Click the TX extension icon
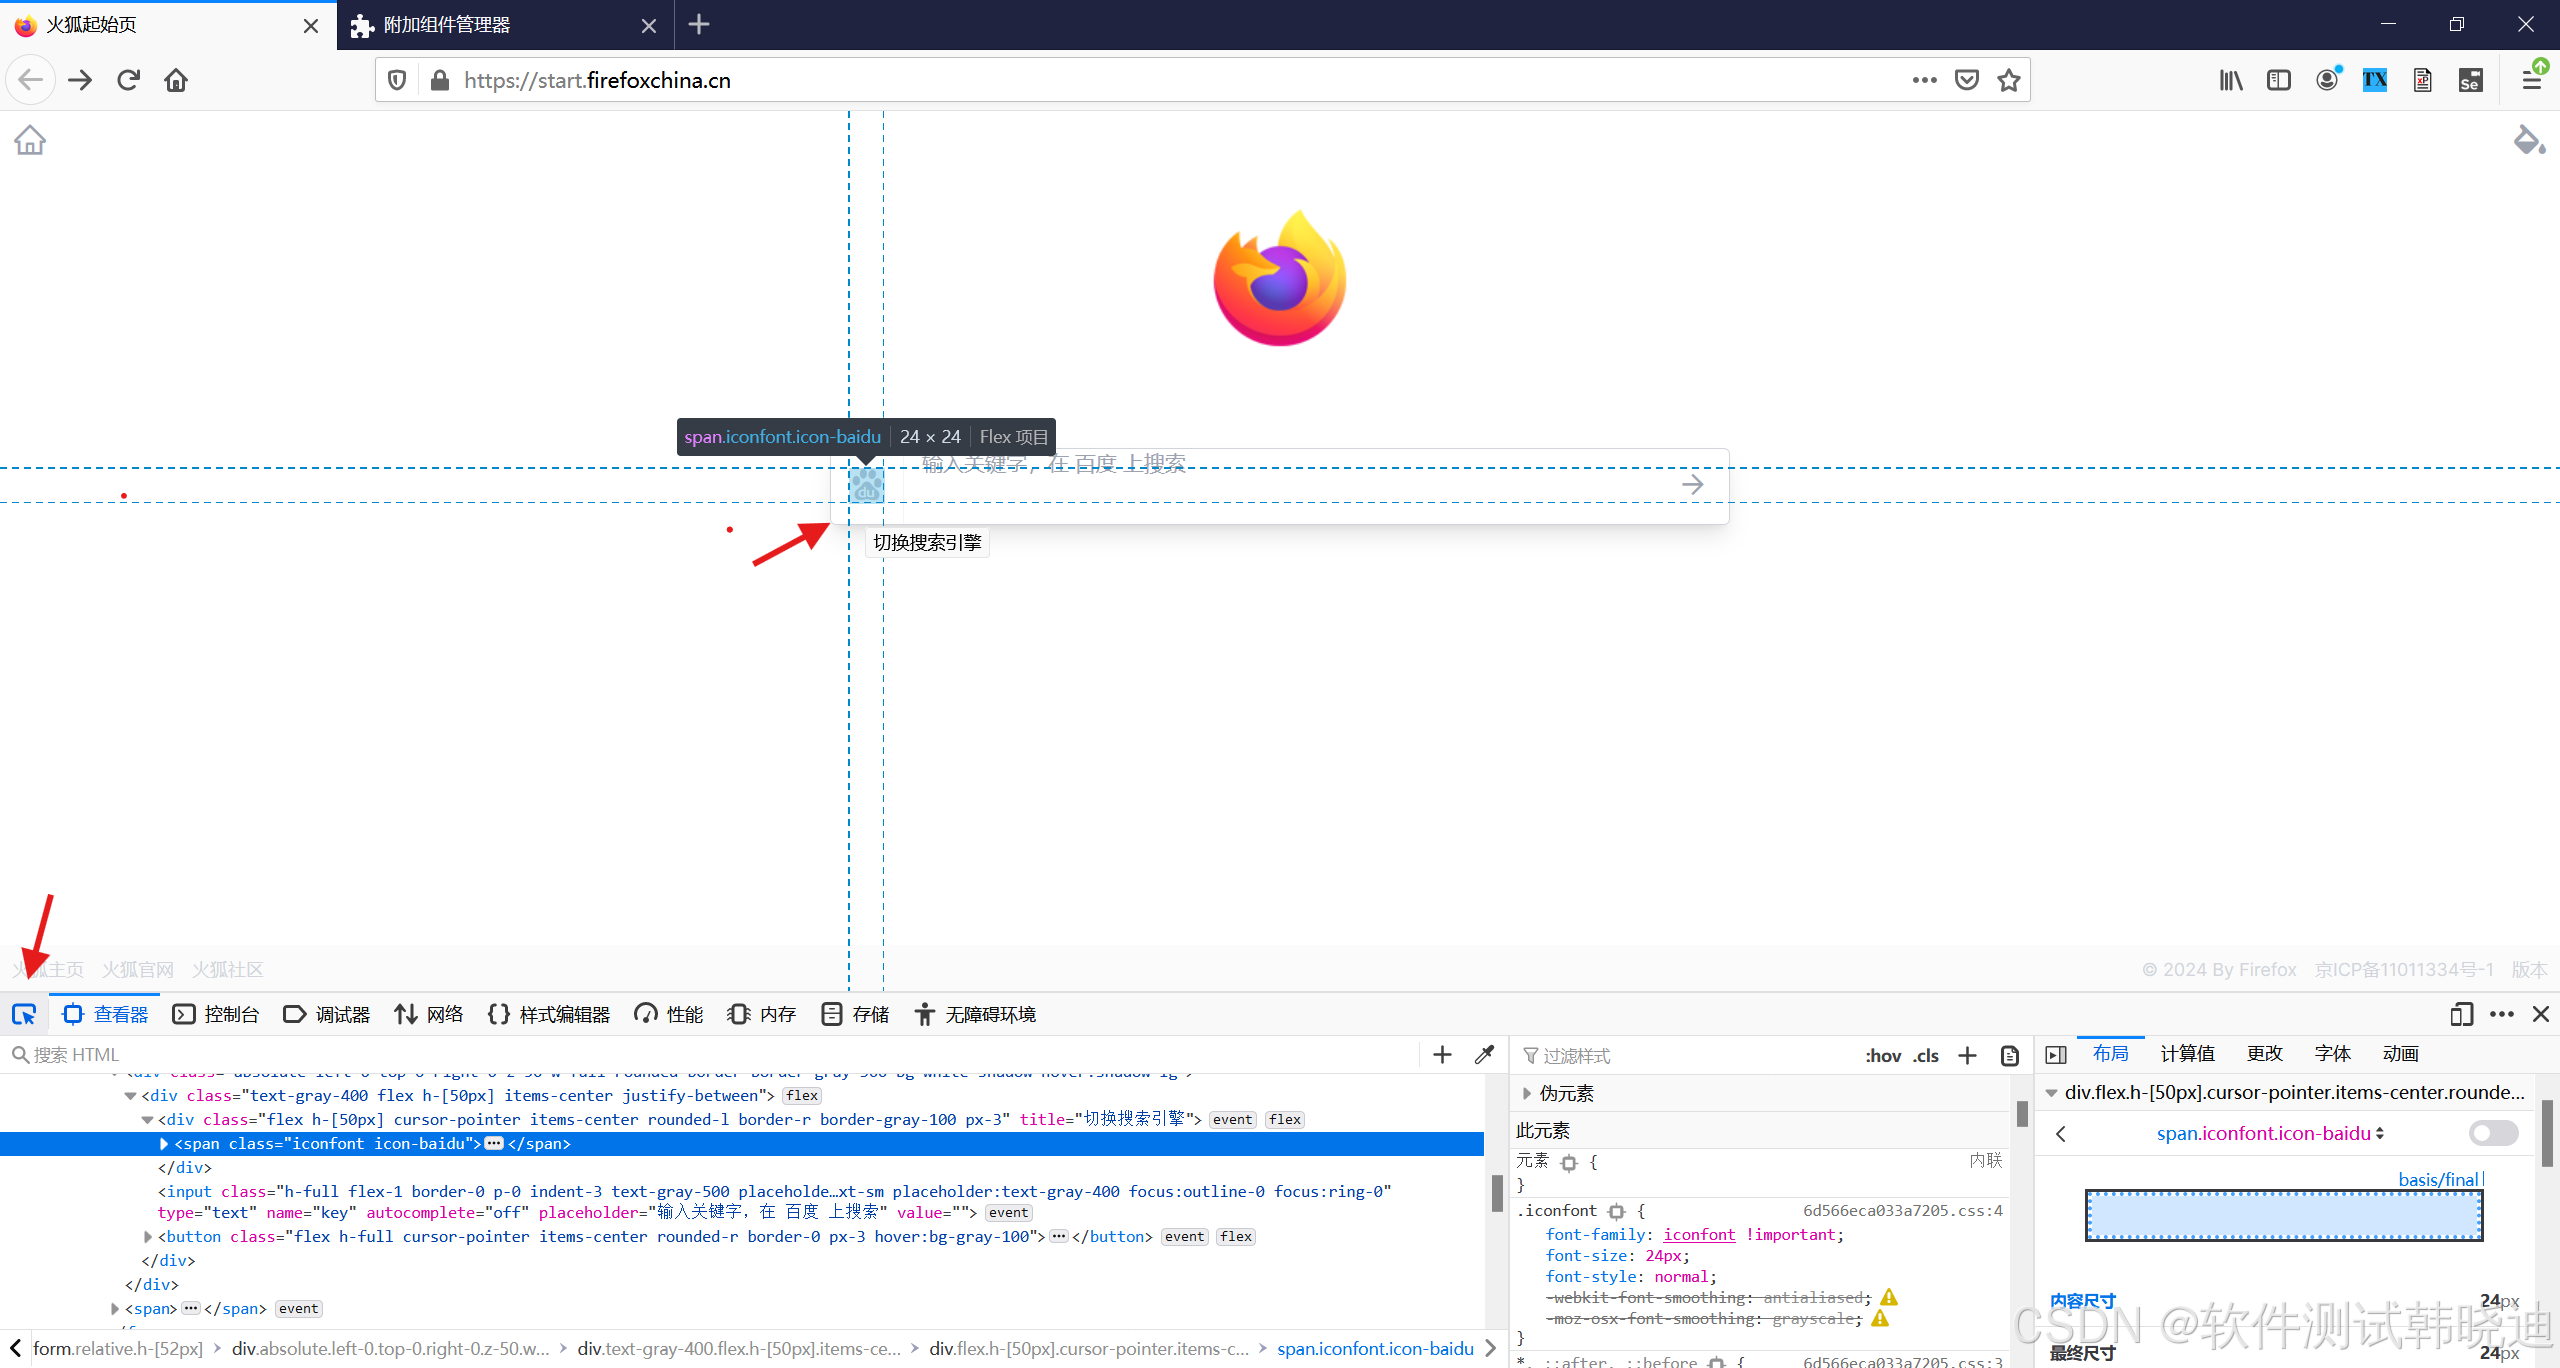 [2375, 80]
